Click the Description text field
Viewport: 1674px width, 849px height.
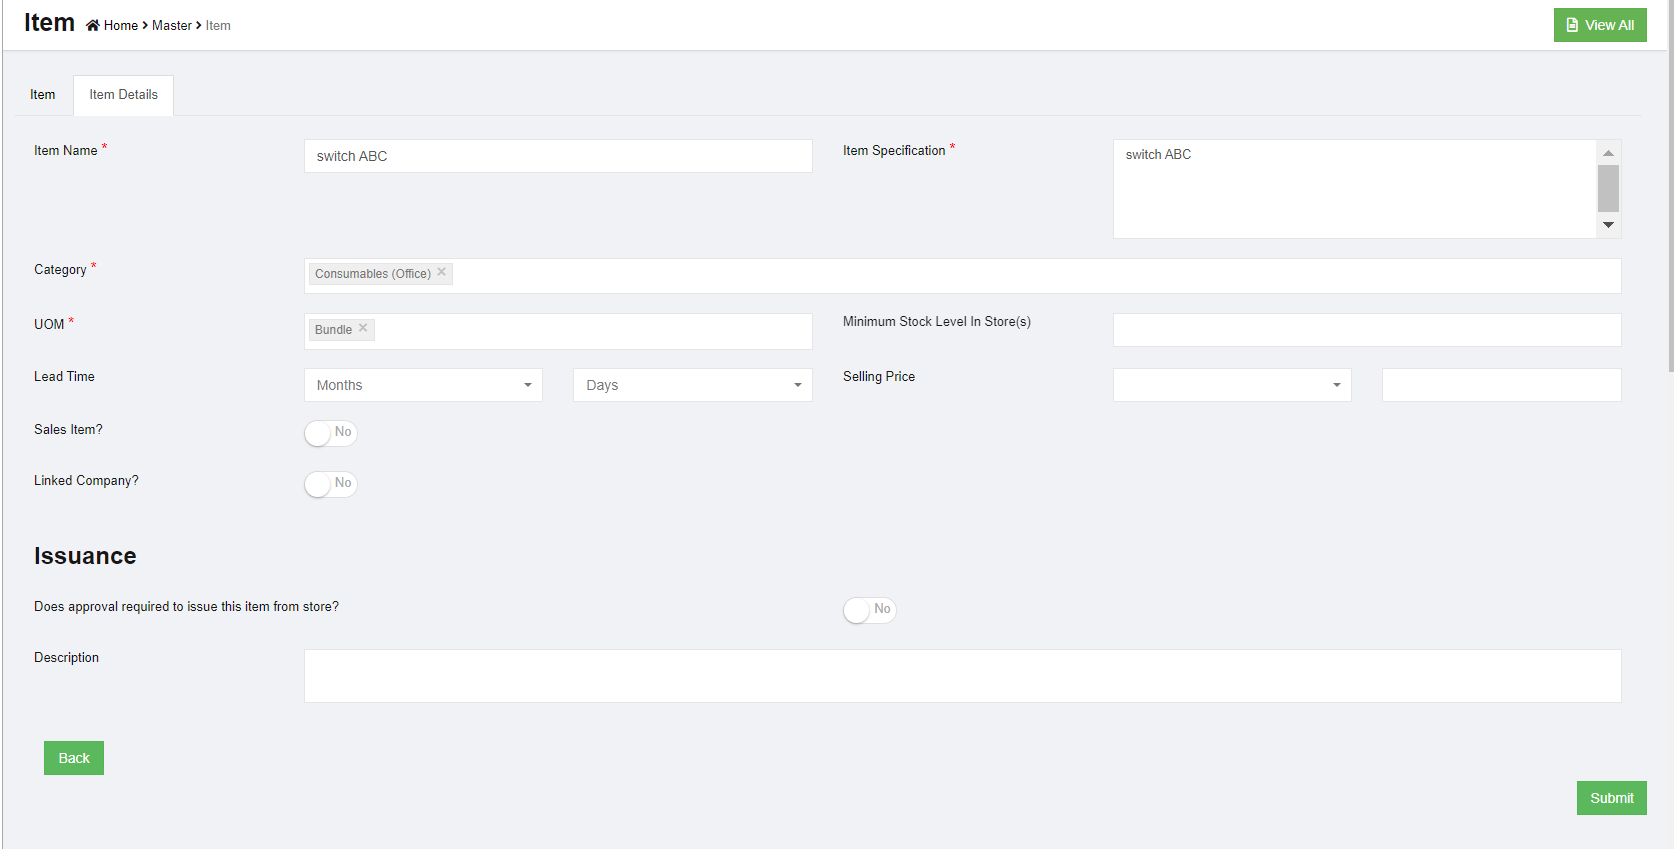(x=962, y=676)
